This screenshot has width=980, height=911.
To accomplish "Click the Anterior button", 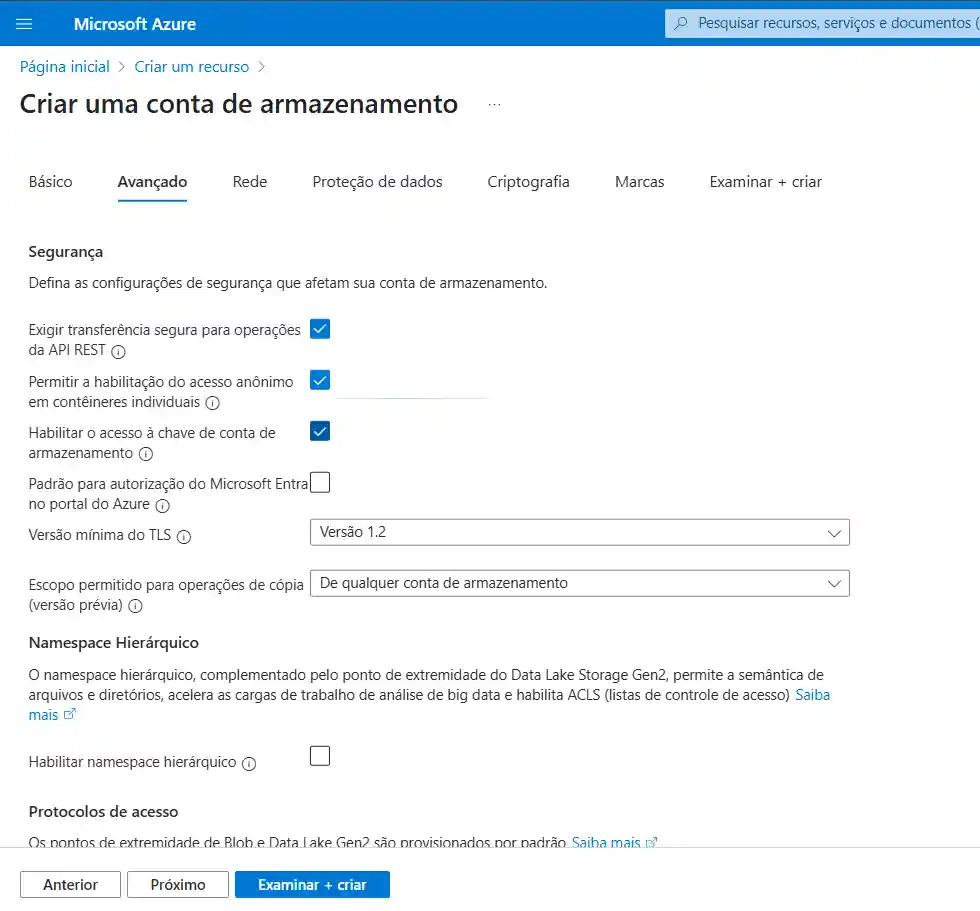I will click(70, 884).
